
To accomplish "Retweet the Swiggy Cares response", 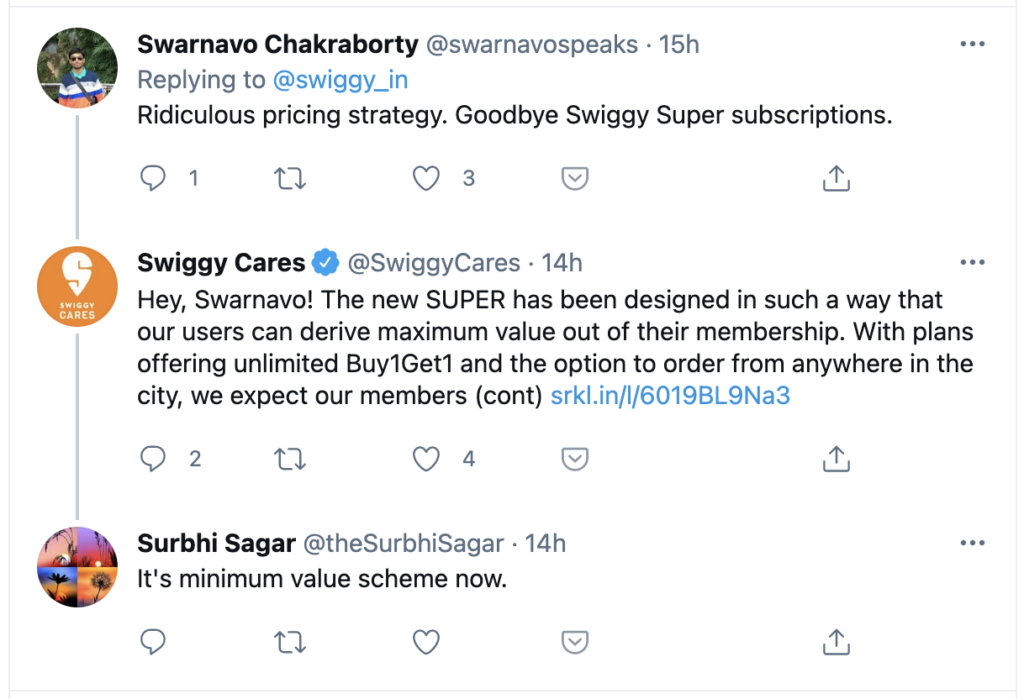I will coord(290,459).
